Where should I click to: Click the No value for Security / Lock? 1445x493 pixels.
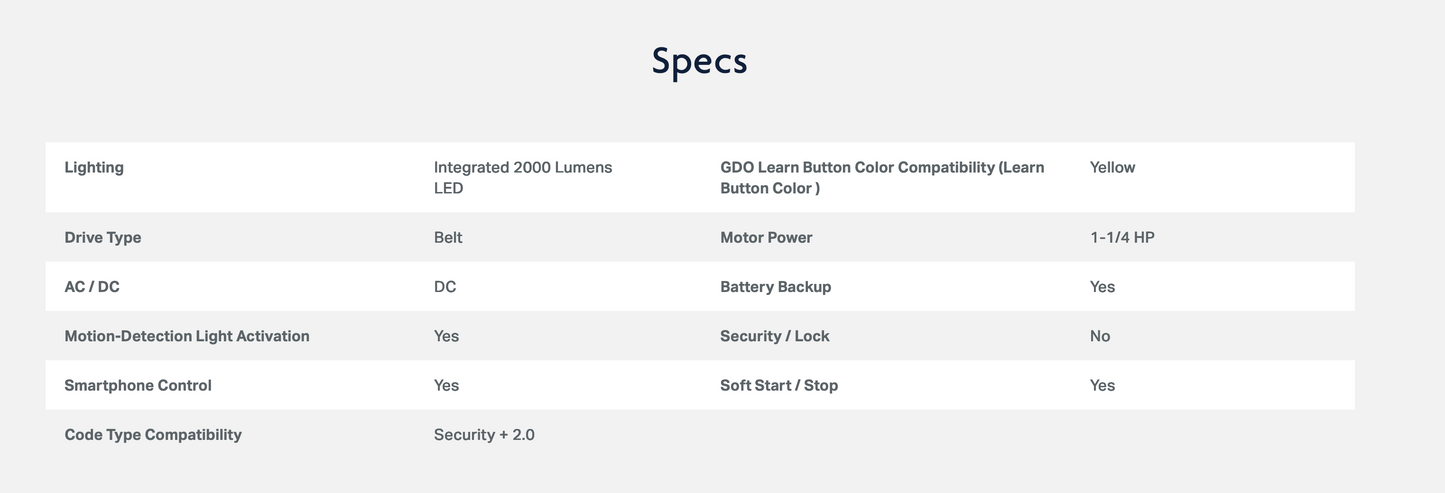pyautogui.click(x=1100, y=336)
